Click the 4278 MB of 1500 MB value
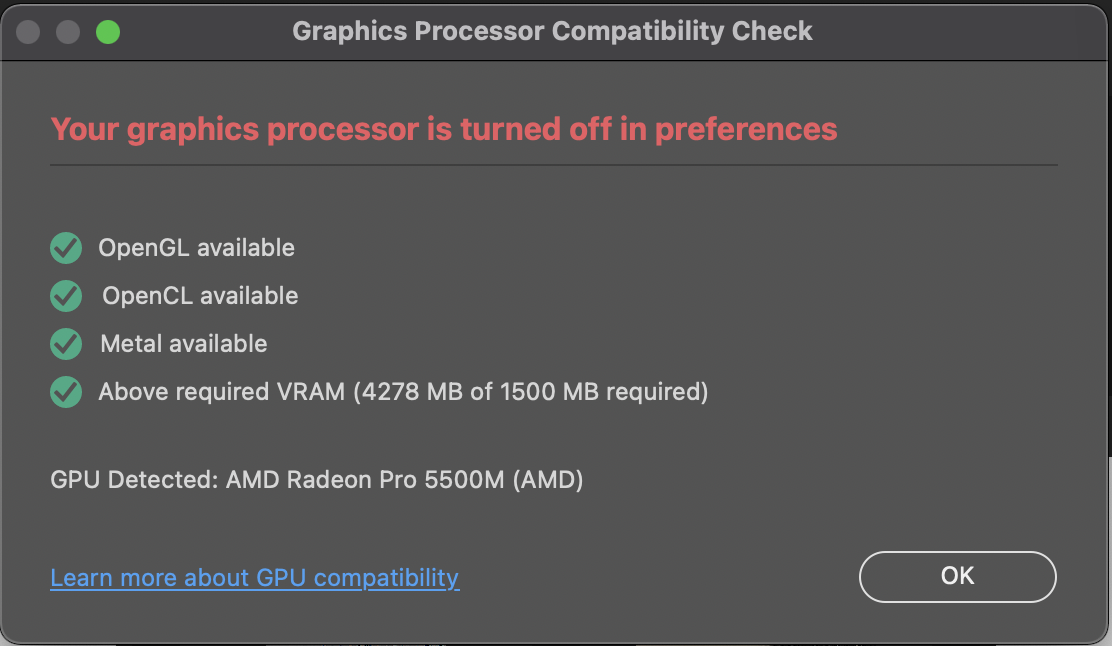This screenshot has width=1112, height=646. coord(530,391)
